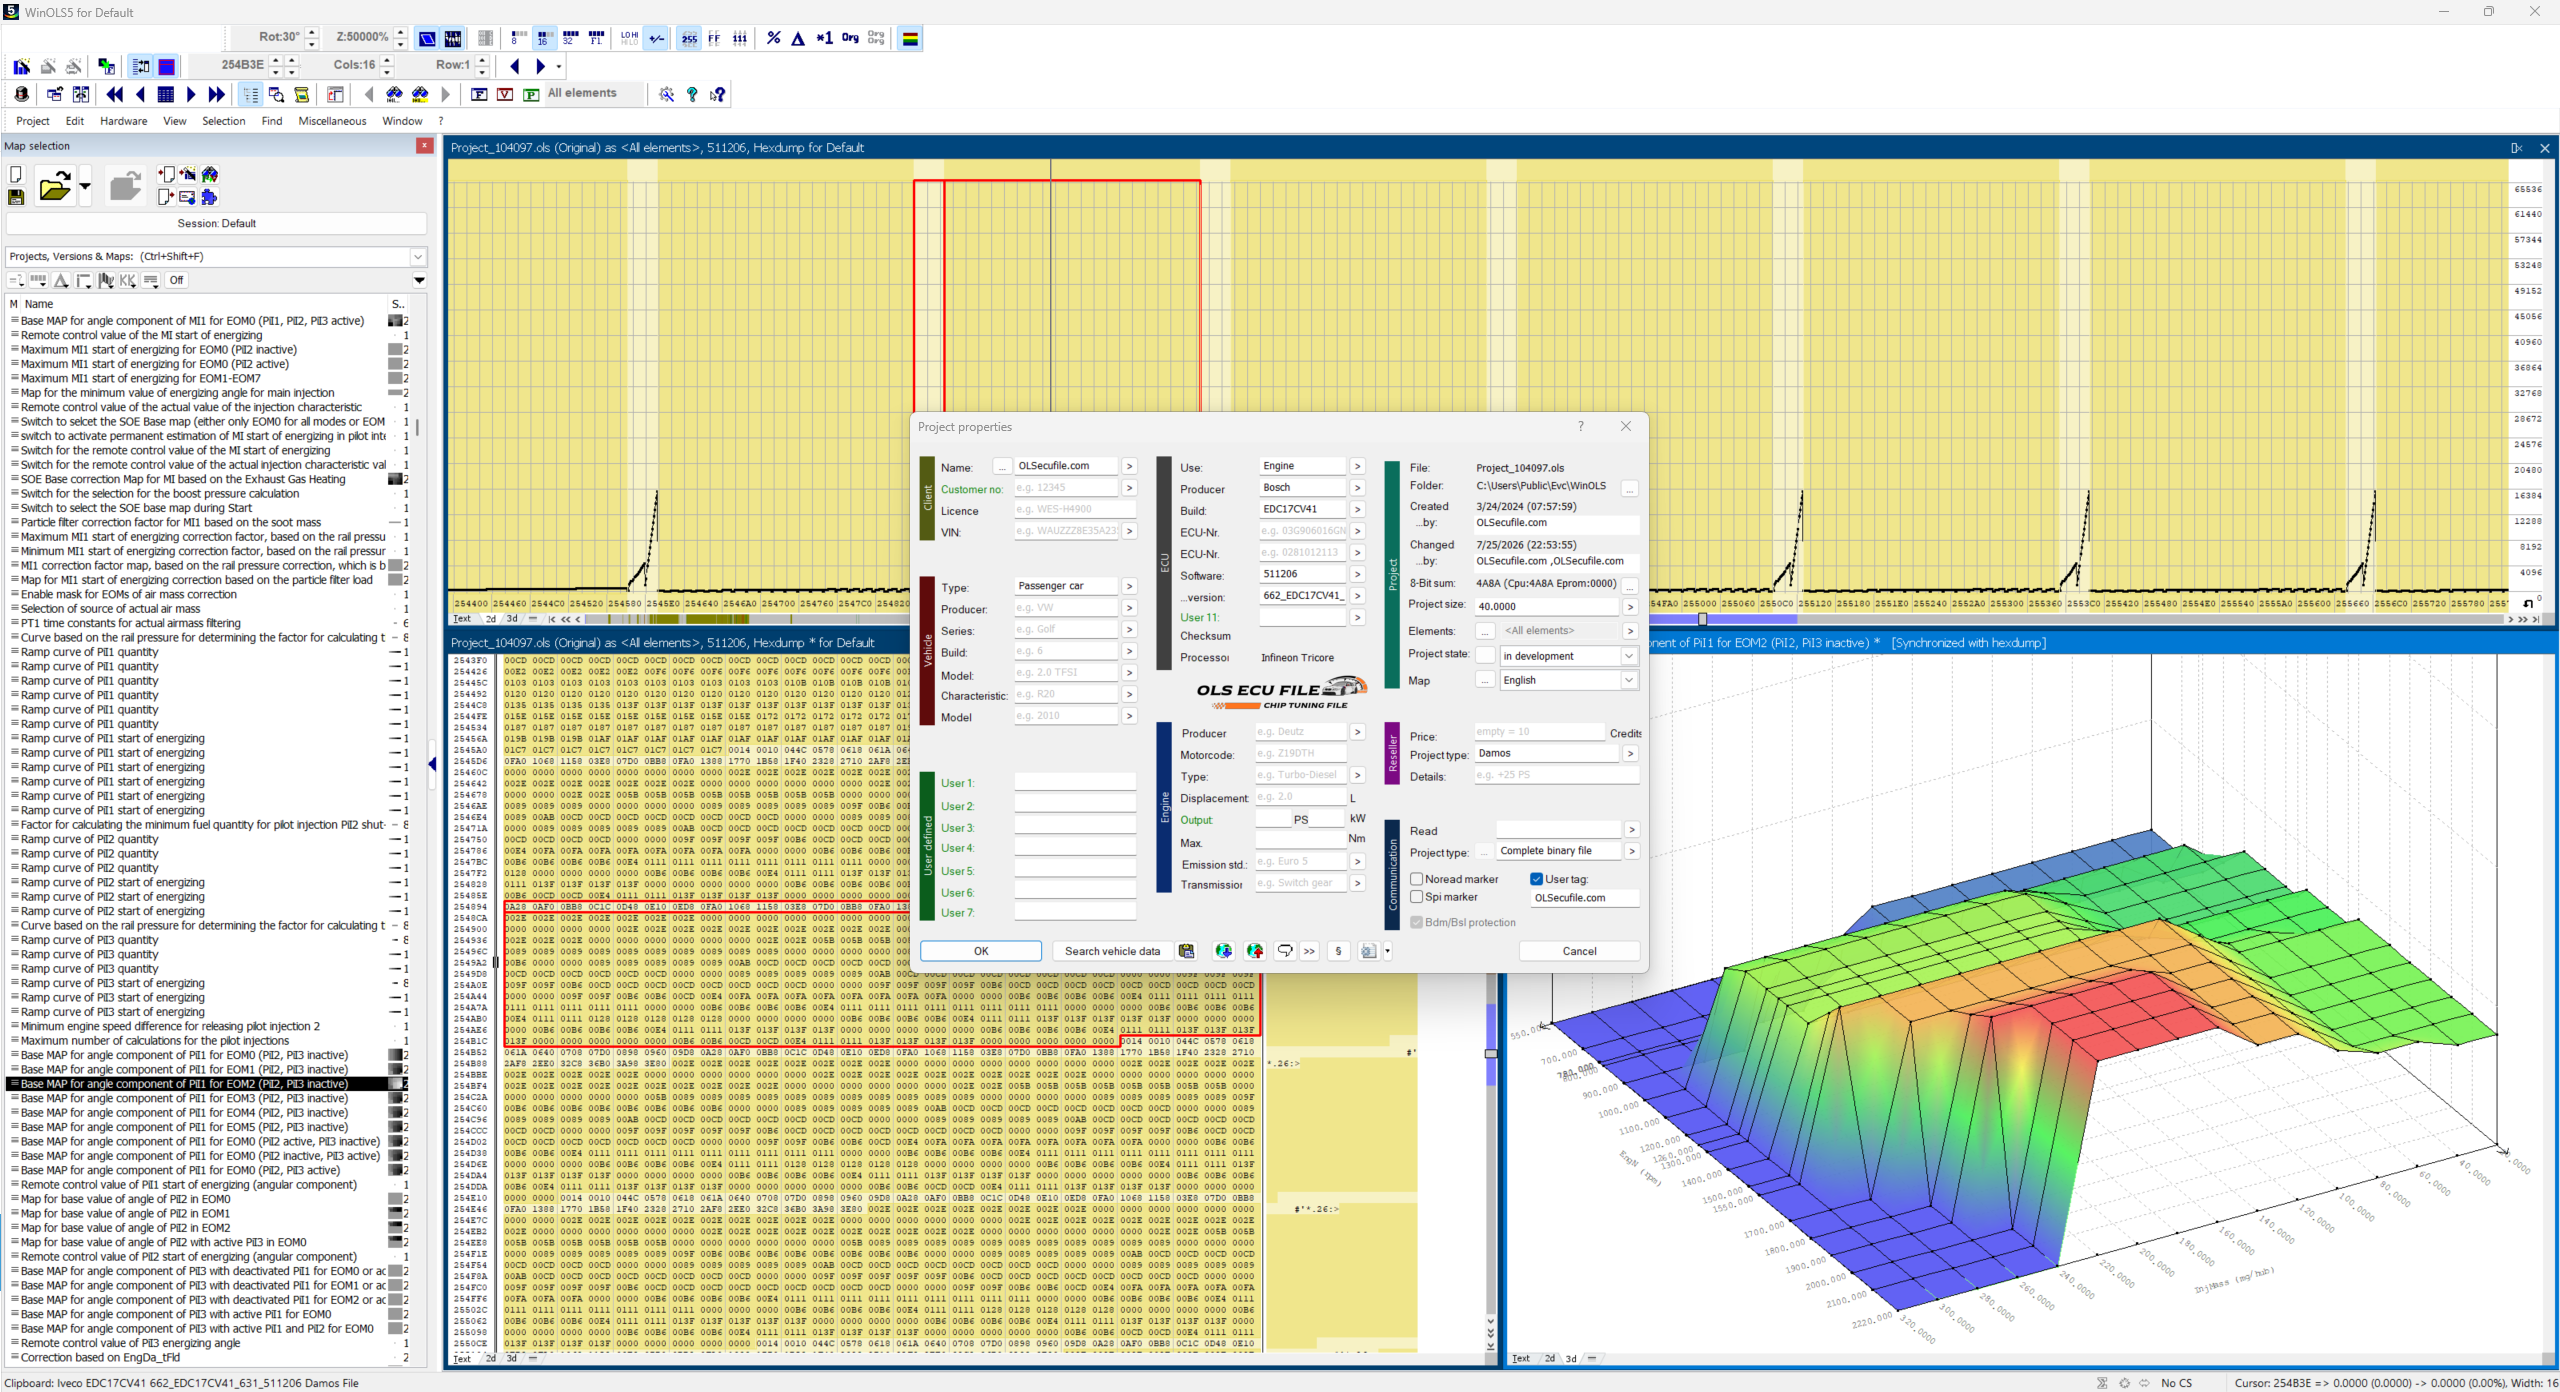The height and width of the screenshot is (1392, 2560).
Task: Open the small arrow dropdown at dialog bottom
Action: 1387,951
